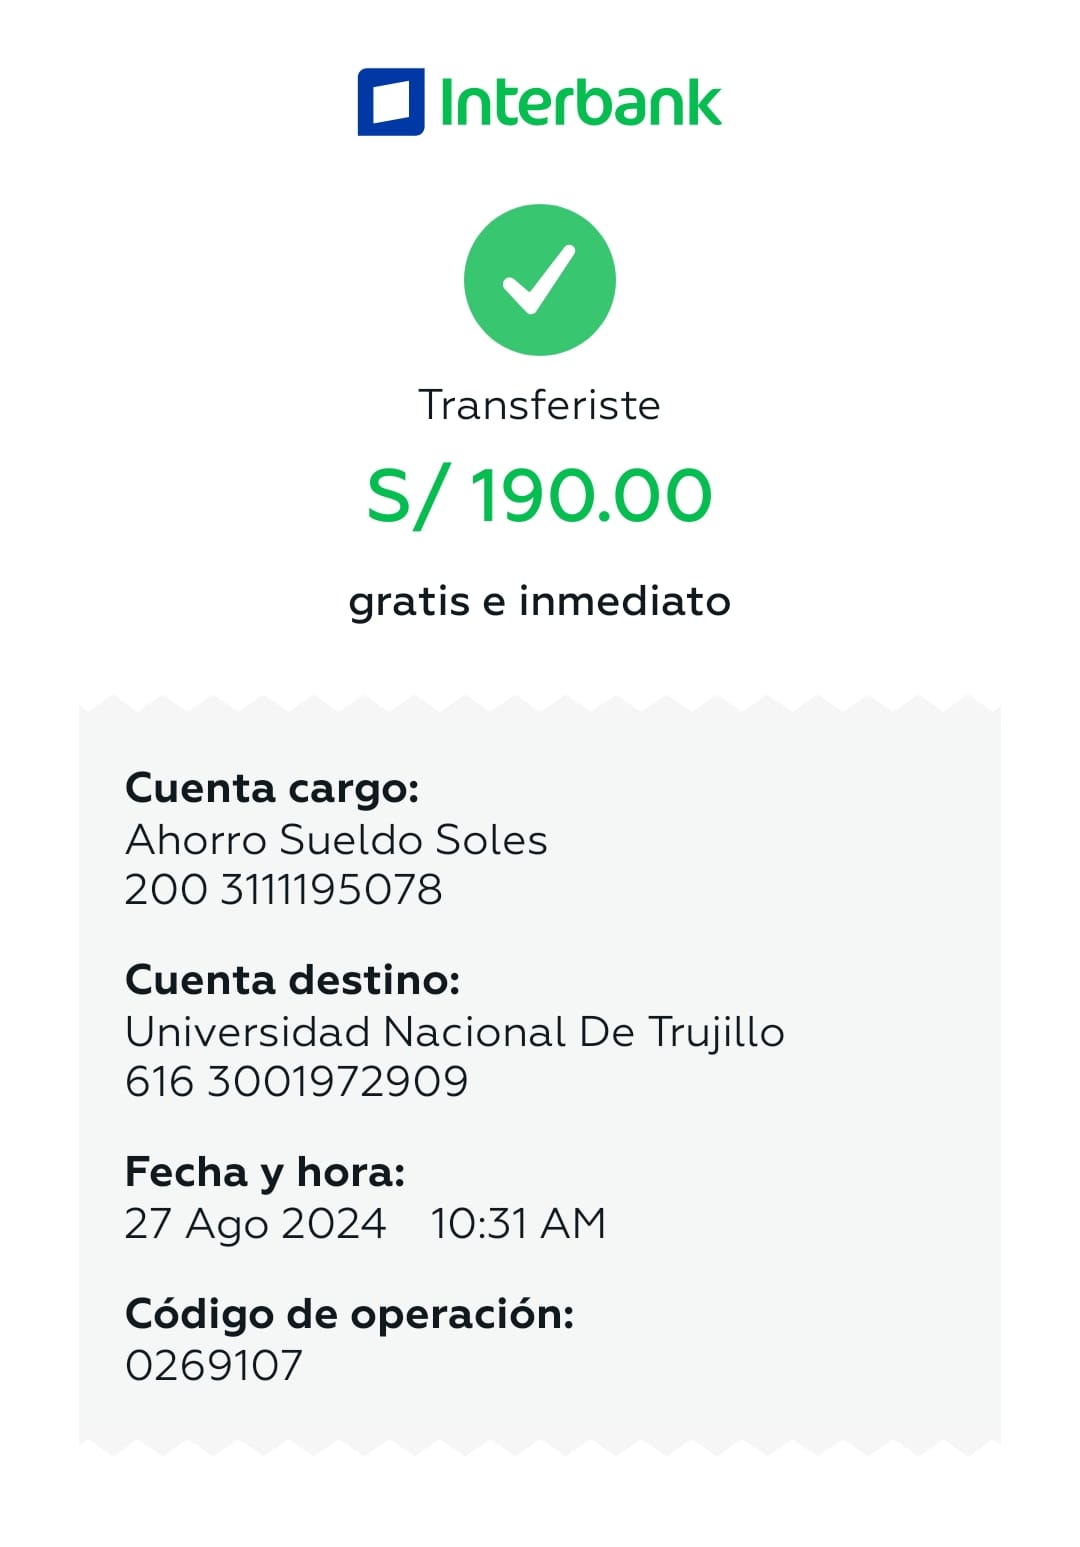Select the operation code 0269107
This screenshot has height=1547, width=1080.
[x=213, y=1366]
